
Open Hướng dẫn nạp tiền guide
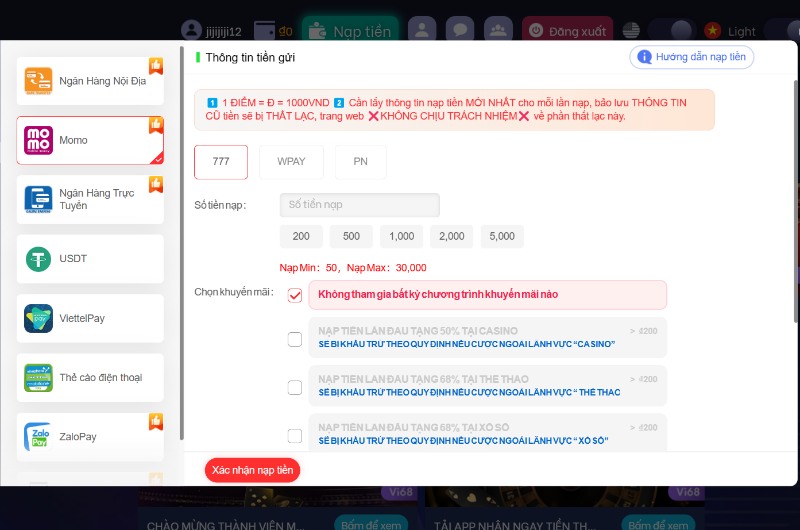pyautogui.click(x=692, y=57)
